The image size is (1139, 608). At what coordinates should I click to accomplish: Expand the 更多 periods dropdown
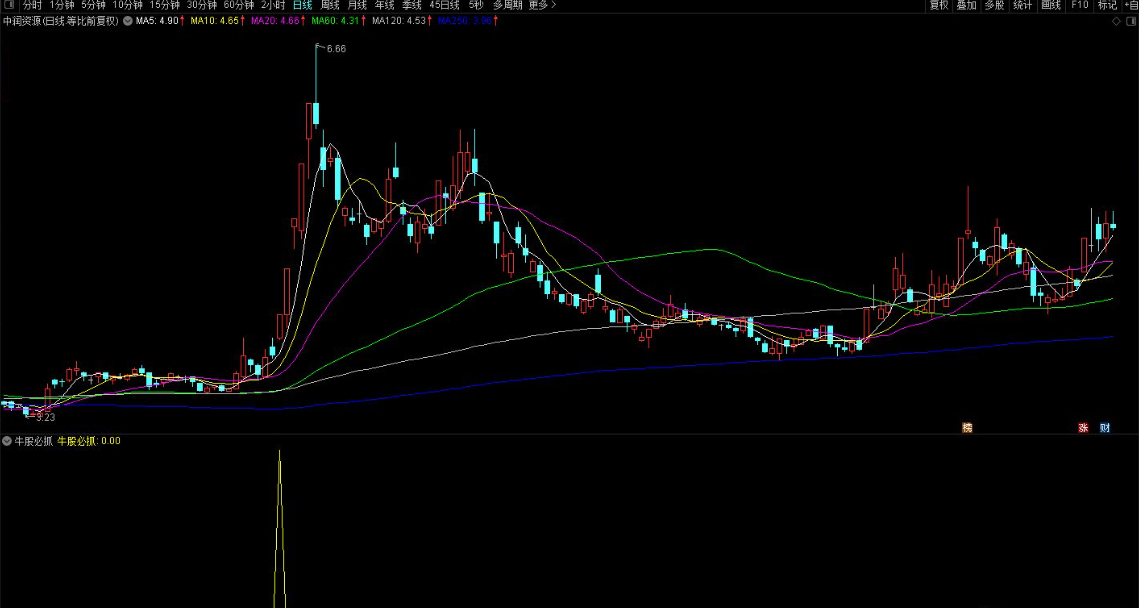[542, 5]
